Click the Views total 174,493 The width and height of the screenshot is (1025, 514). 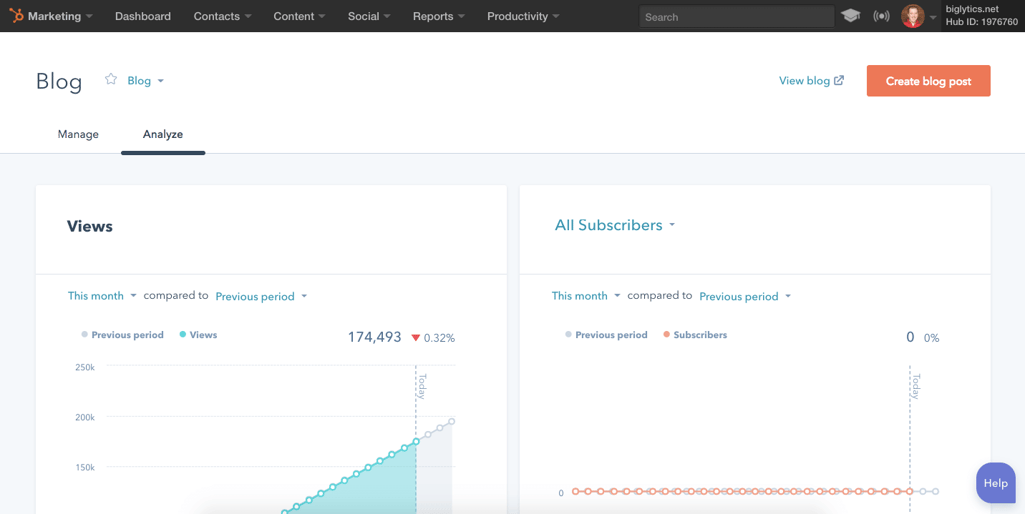pyautogui.click(x=375, y=337)
